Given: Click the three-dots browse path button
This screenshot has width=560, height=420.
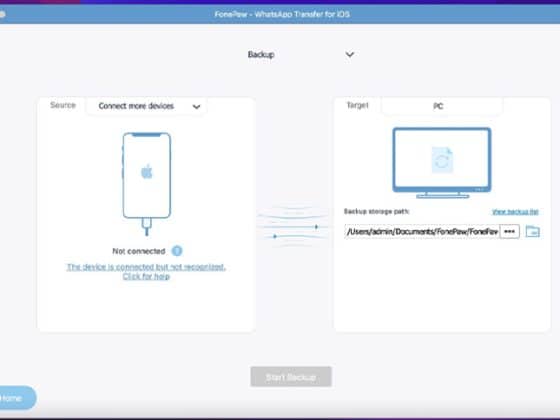Looking at the screenshot, I should click(509, 232).
